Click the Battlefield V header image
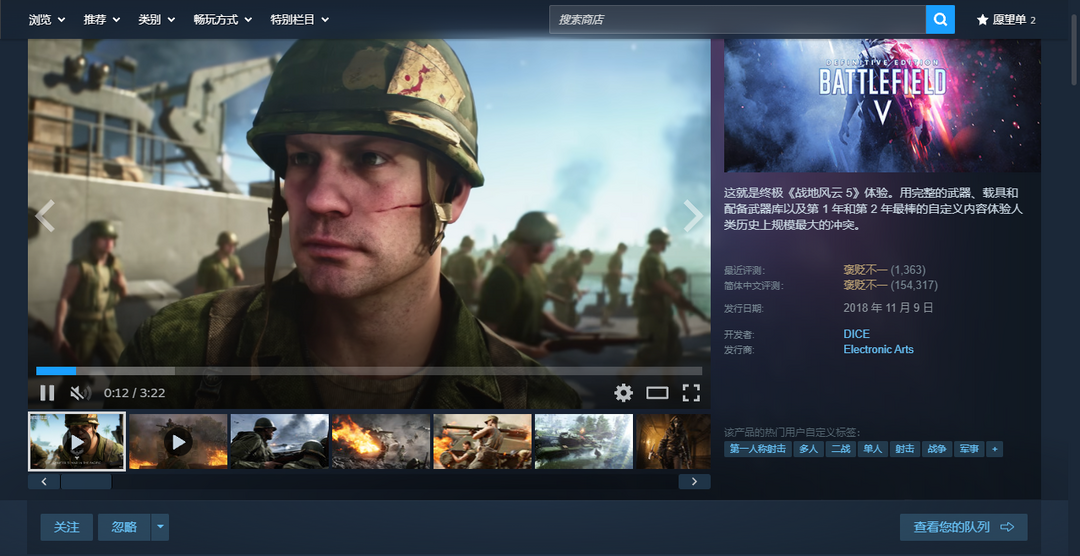The height and width of the screenshot is (556, 1080). (882, 105)
